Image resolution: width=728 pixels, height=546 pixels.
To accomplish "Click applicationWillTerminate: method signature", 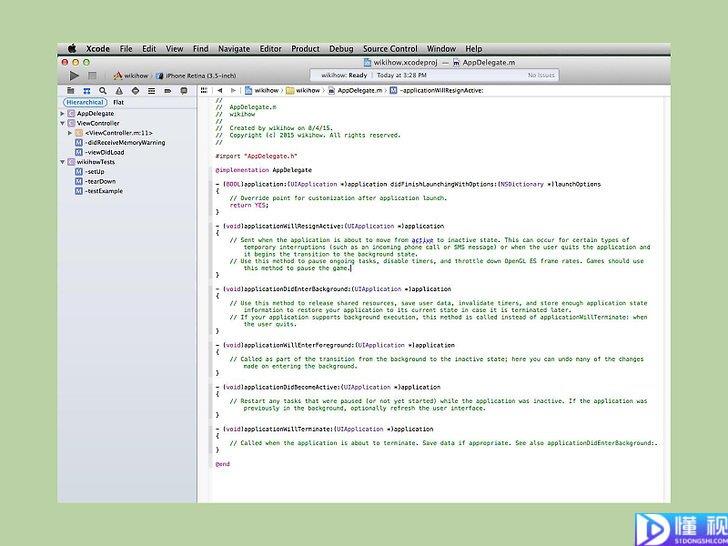I will pyautogui.click(x=325, y=429).
